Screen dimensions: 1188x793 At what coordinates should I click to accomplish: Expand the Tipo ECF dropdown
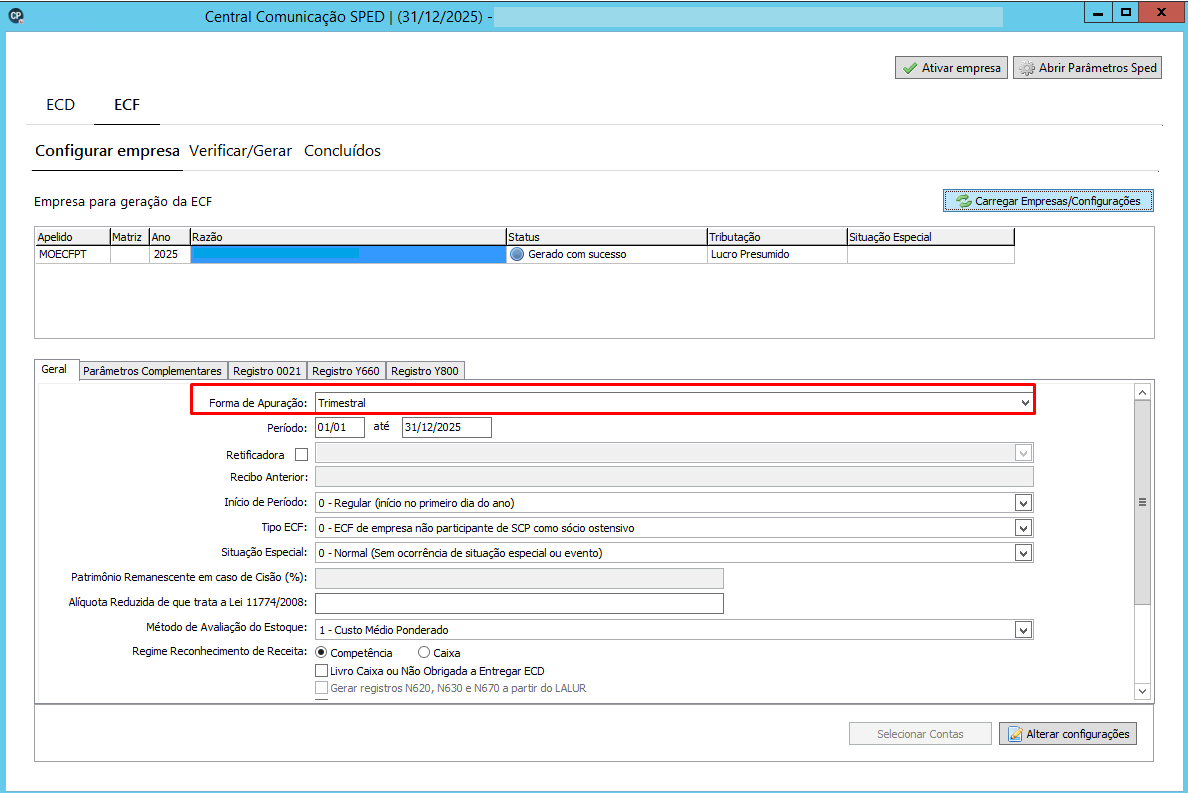(1023, 528)
